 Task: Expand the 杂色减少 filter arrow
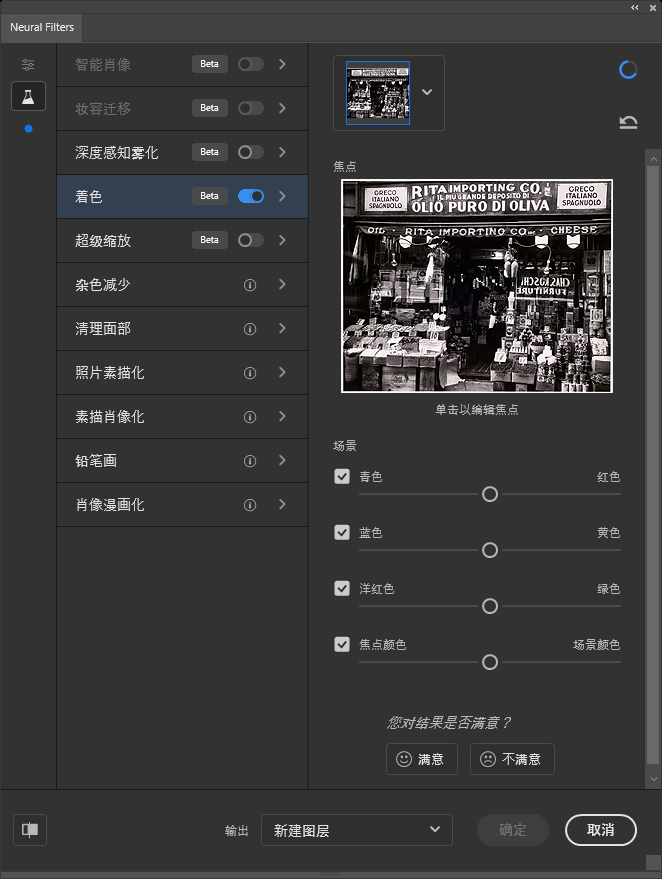tap(282, 284)
